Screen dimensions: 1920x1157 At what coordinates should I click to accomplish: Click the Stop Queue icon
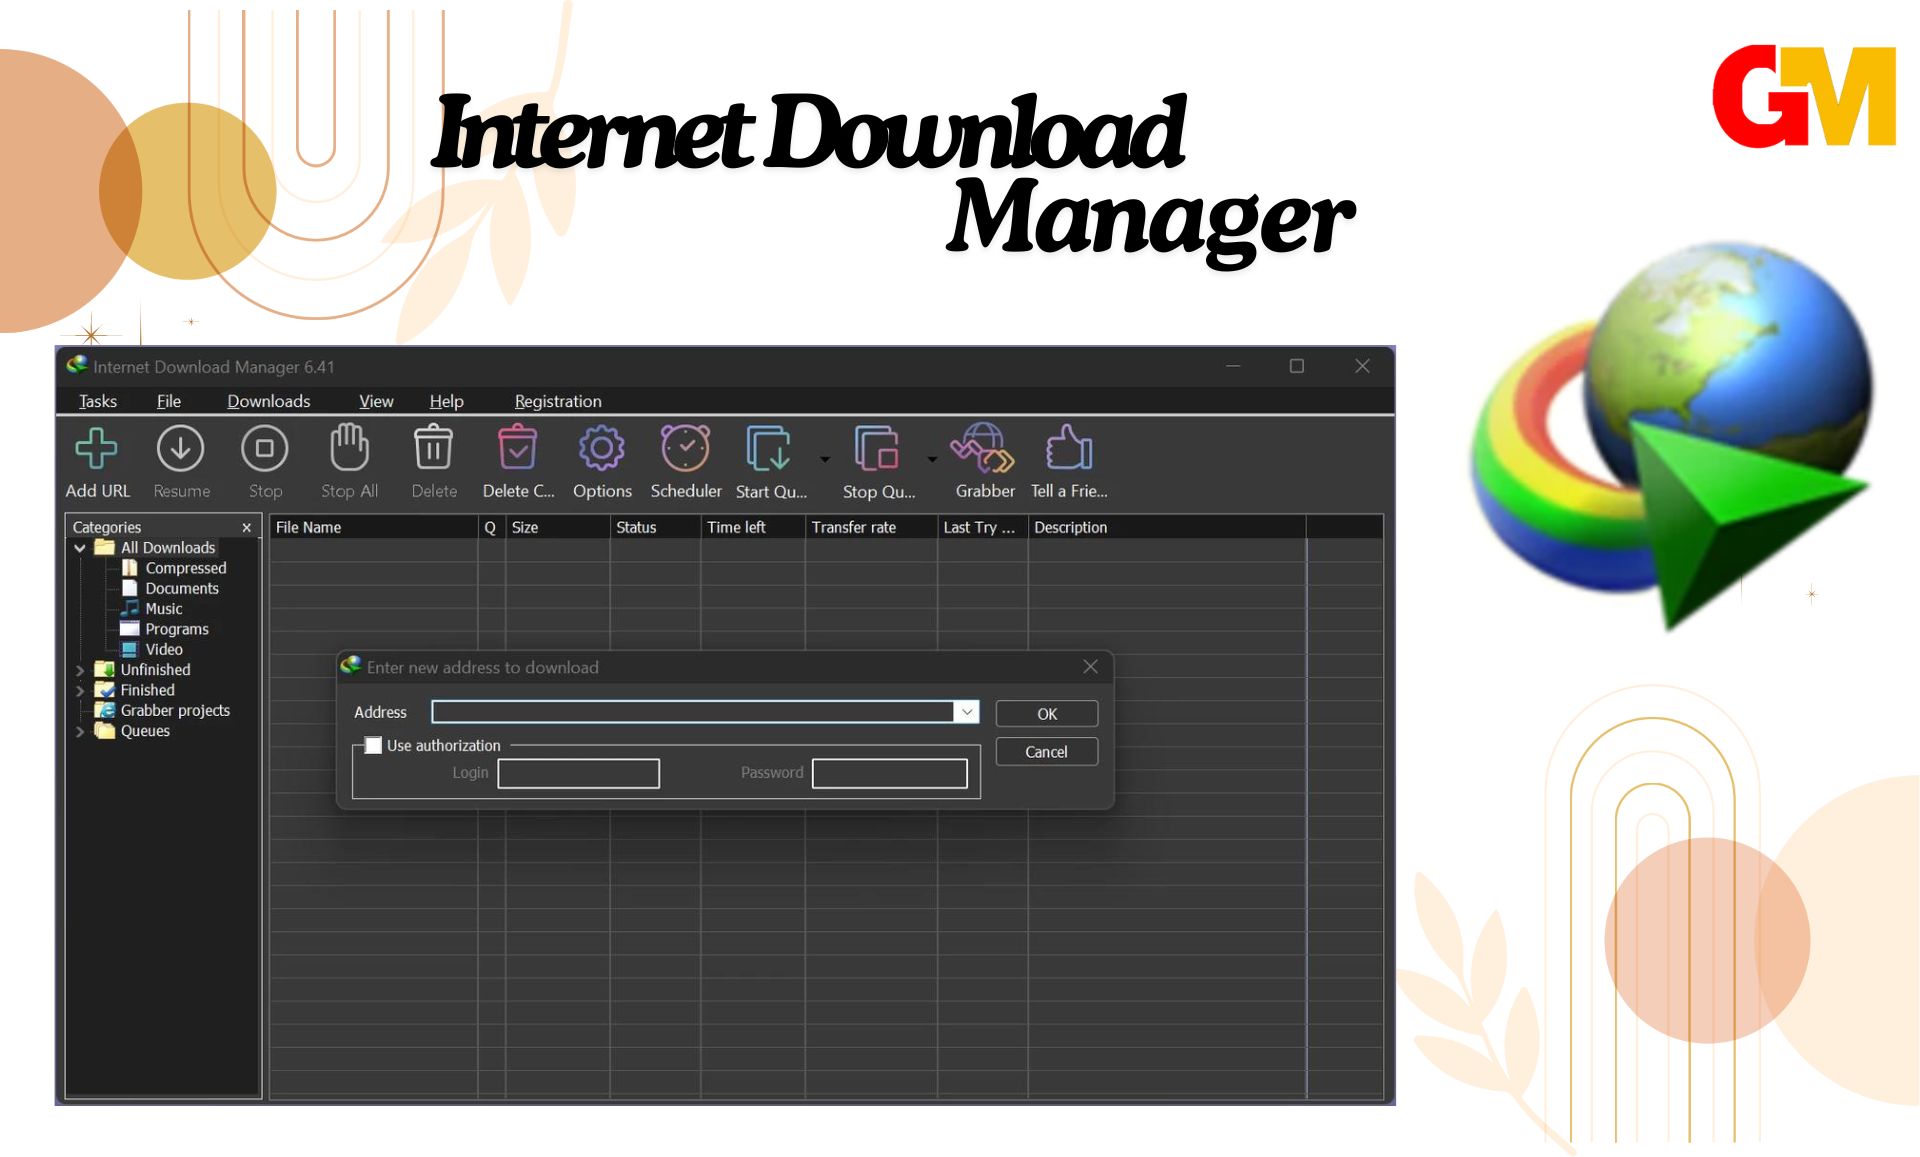877,448
